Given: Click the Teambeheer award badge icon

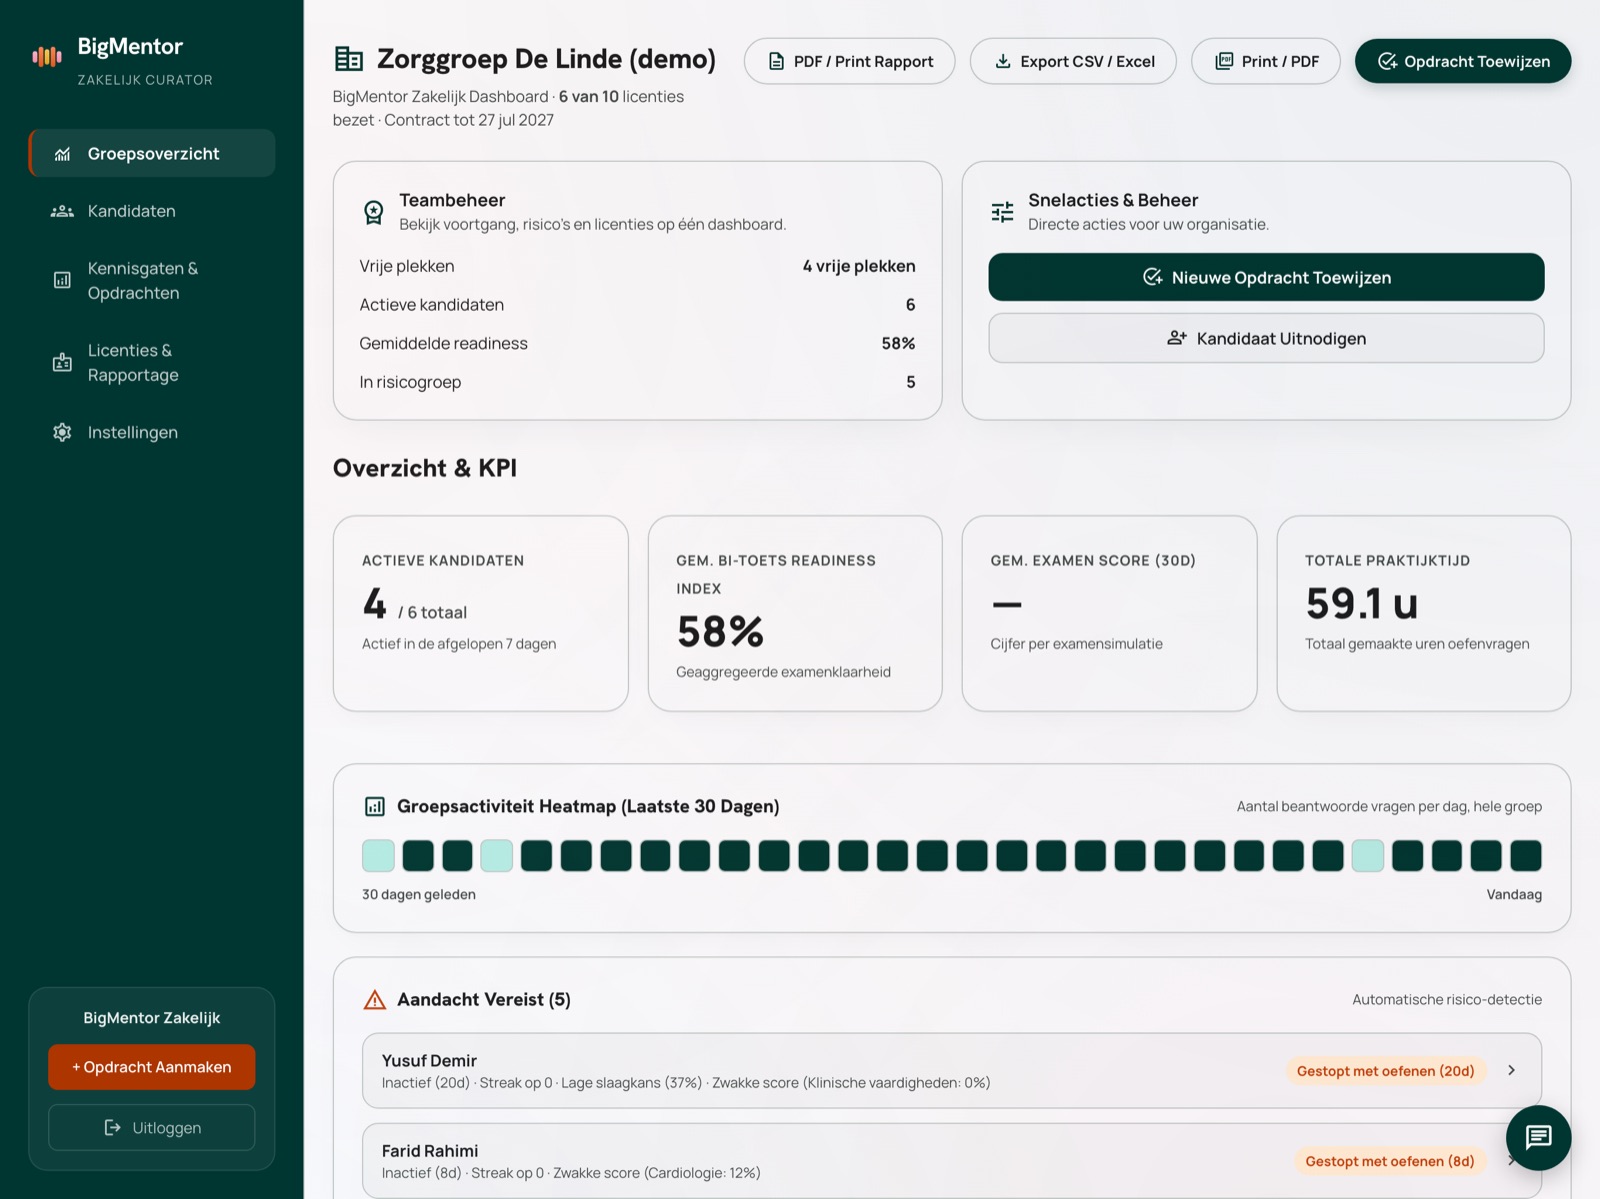Looking at the screenshot, I should [373, 212].
